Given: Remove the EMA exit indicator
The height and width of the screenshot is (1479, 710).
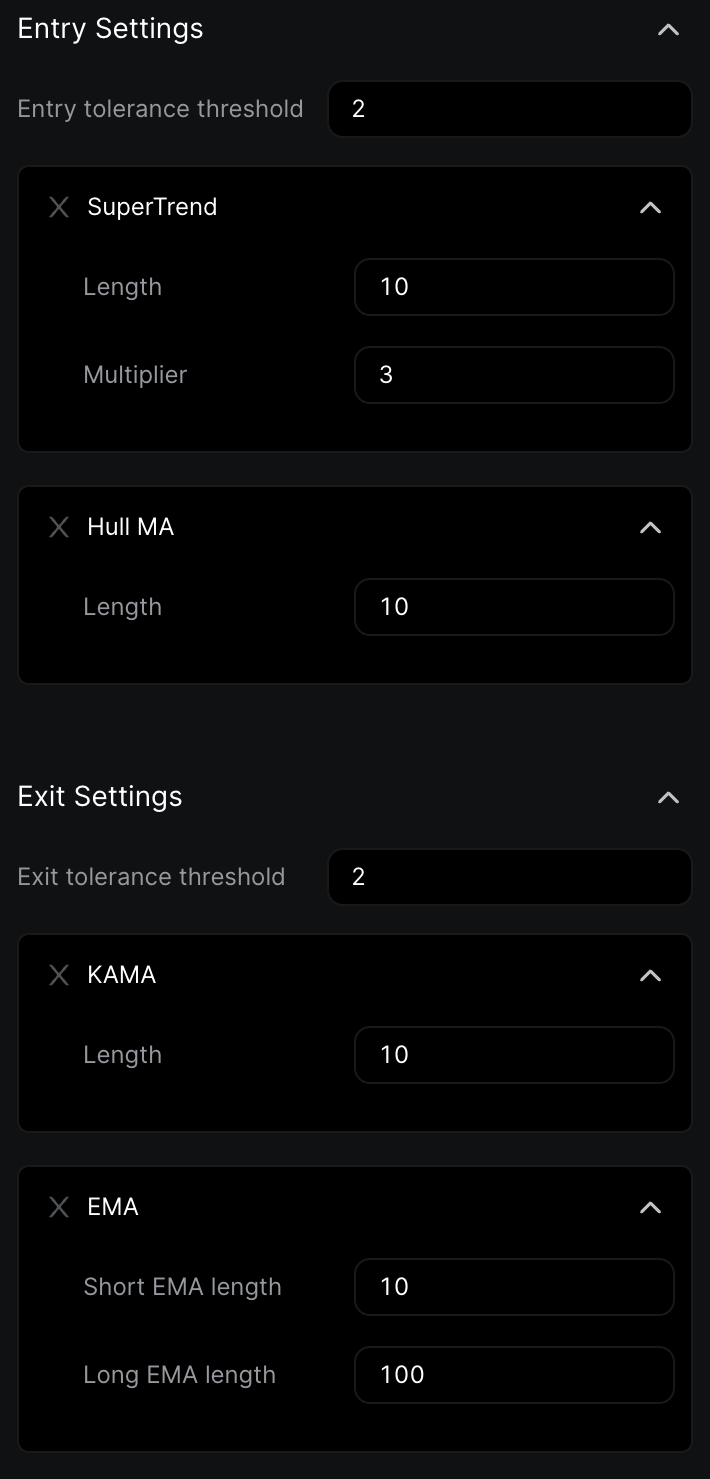Looking at the screenshot, I should pyautogui.click(x=59, y=1207).
